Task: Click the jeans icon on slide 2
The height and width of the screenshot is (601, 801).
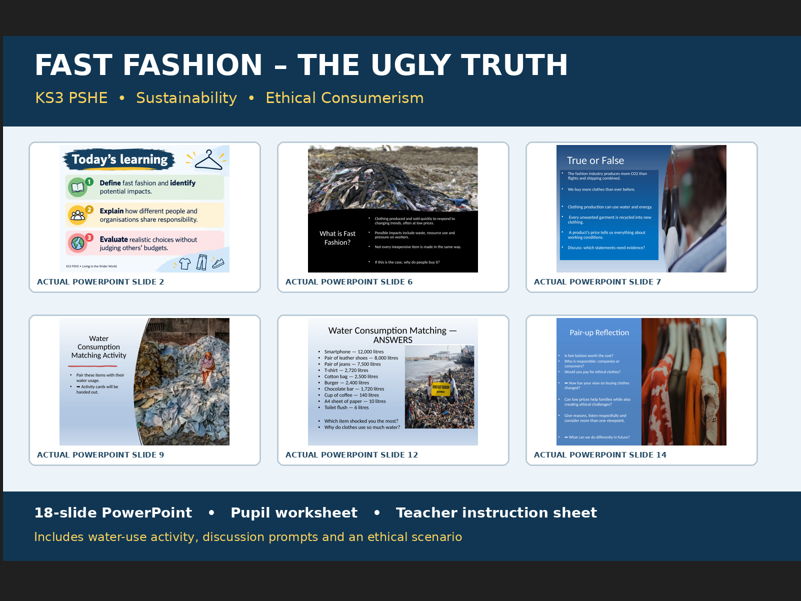Action: pos(202,262)
